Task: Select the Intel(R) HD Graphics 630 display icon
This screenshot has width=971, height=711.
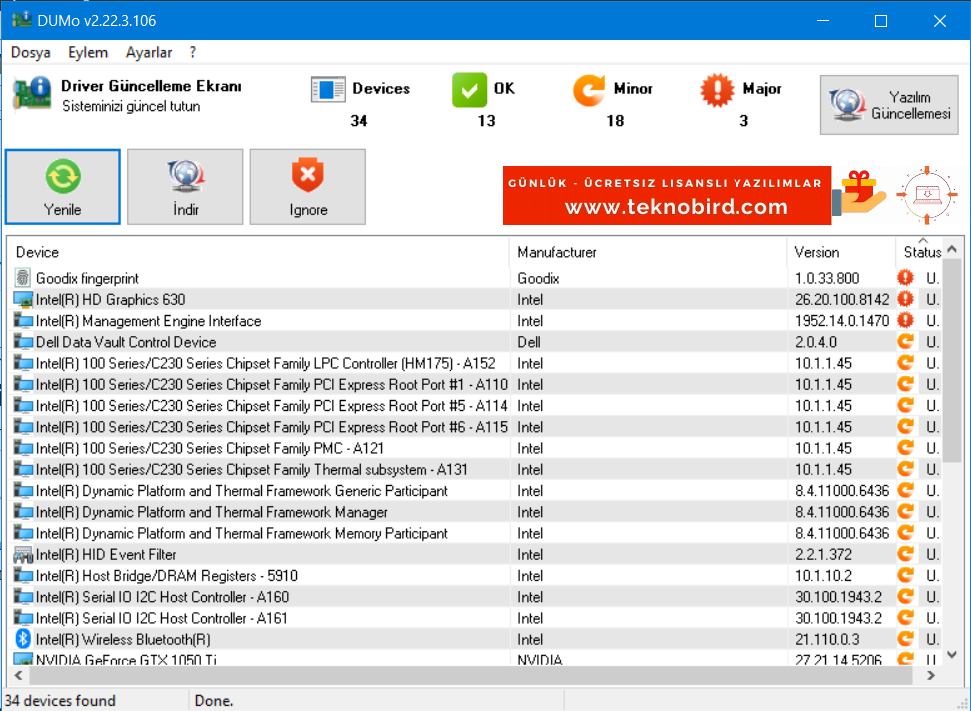Action: (x=23, y=300)
